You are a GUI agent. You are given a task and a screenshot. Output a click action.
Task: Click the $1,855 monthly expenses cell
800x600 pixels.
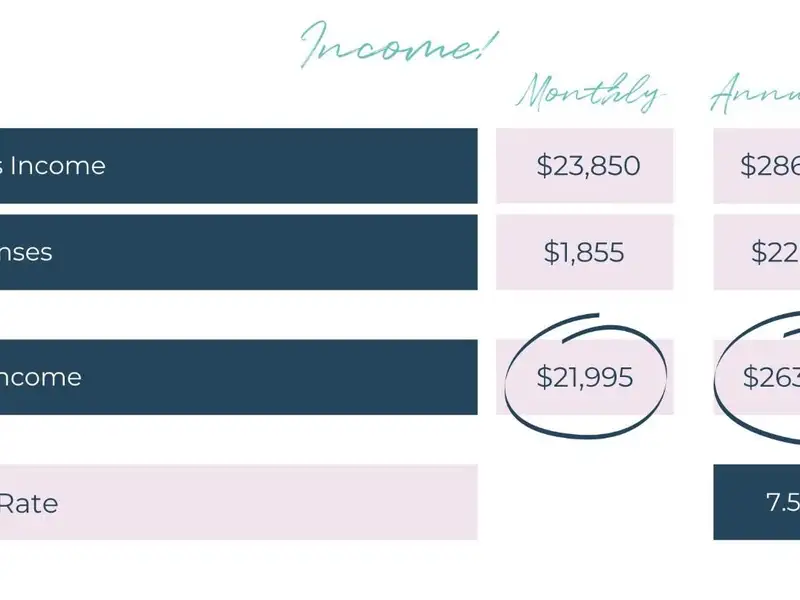(x=585, y=252)
